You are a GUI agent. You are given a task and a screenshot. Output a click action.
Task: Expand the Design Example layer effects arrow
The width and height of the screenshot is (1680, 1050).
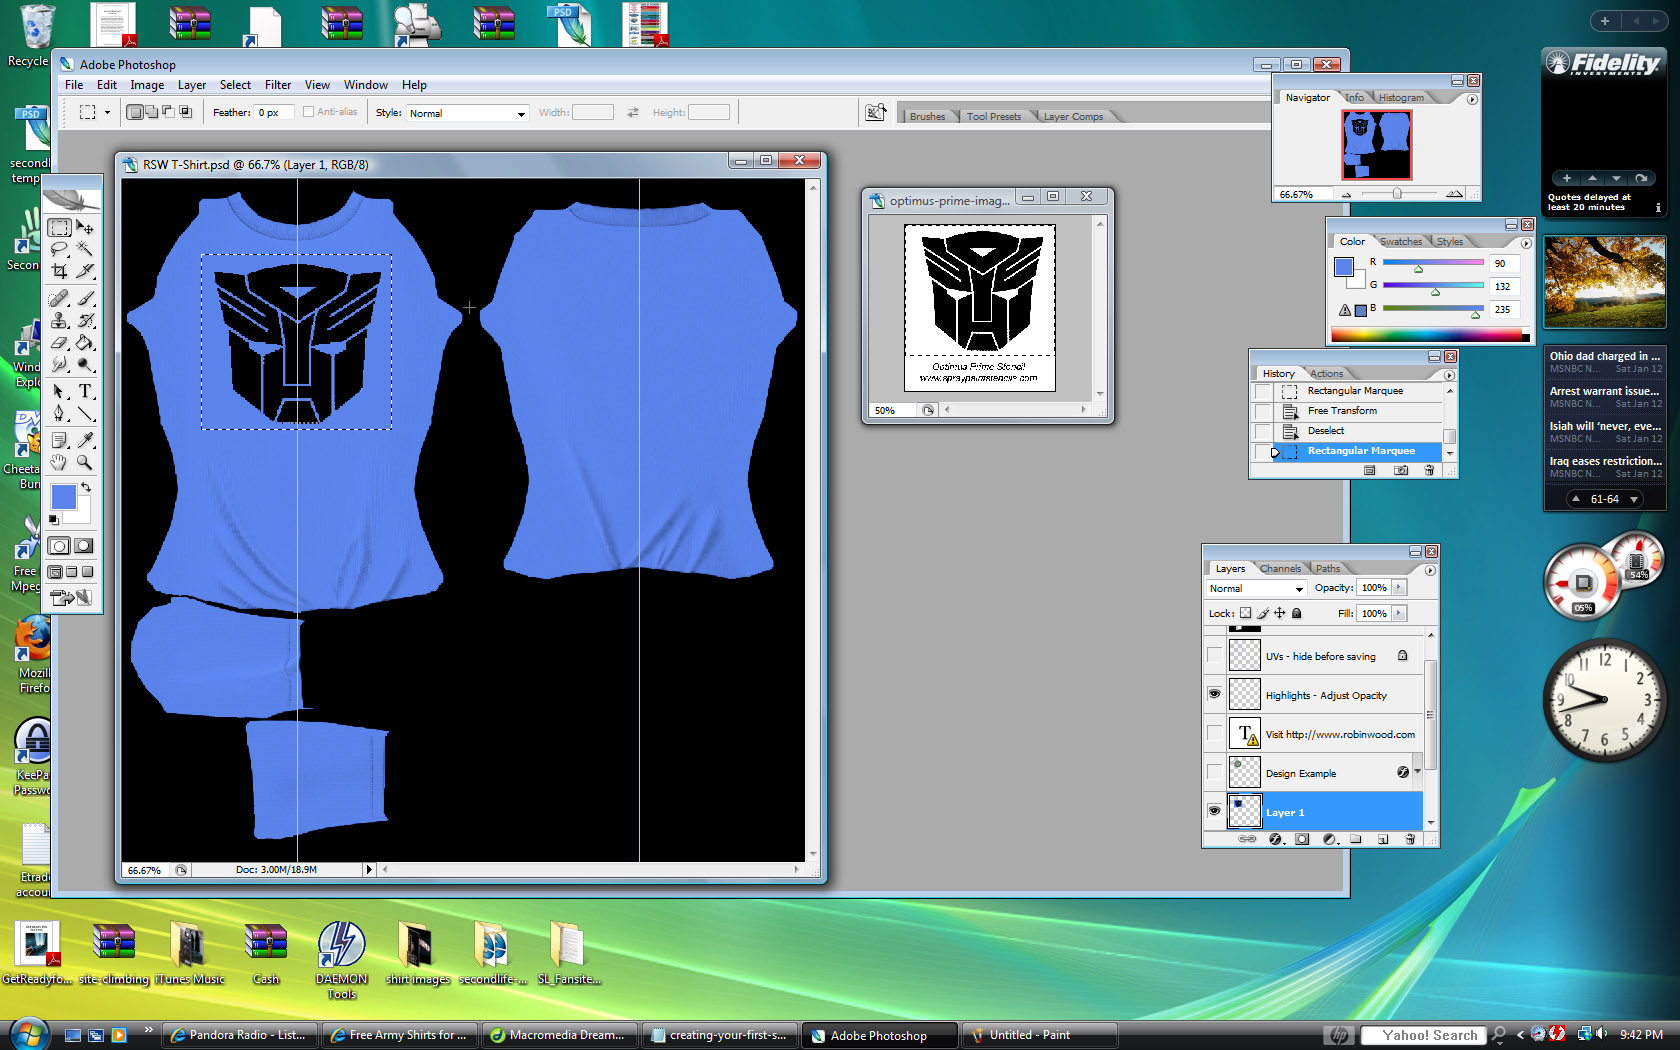pos(1417,772)
